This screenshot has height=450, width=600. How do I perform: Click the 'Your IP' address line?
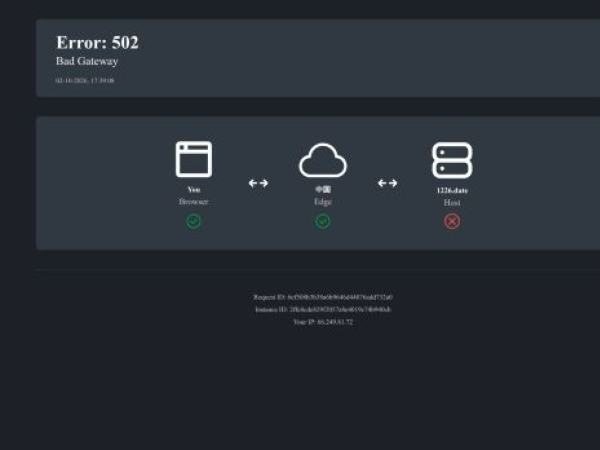pos(322,322)
